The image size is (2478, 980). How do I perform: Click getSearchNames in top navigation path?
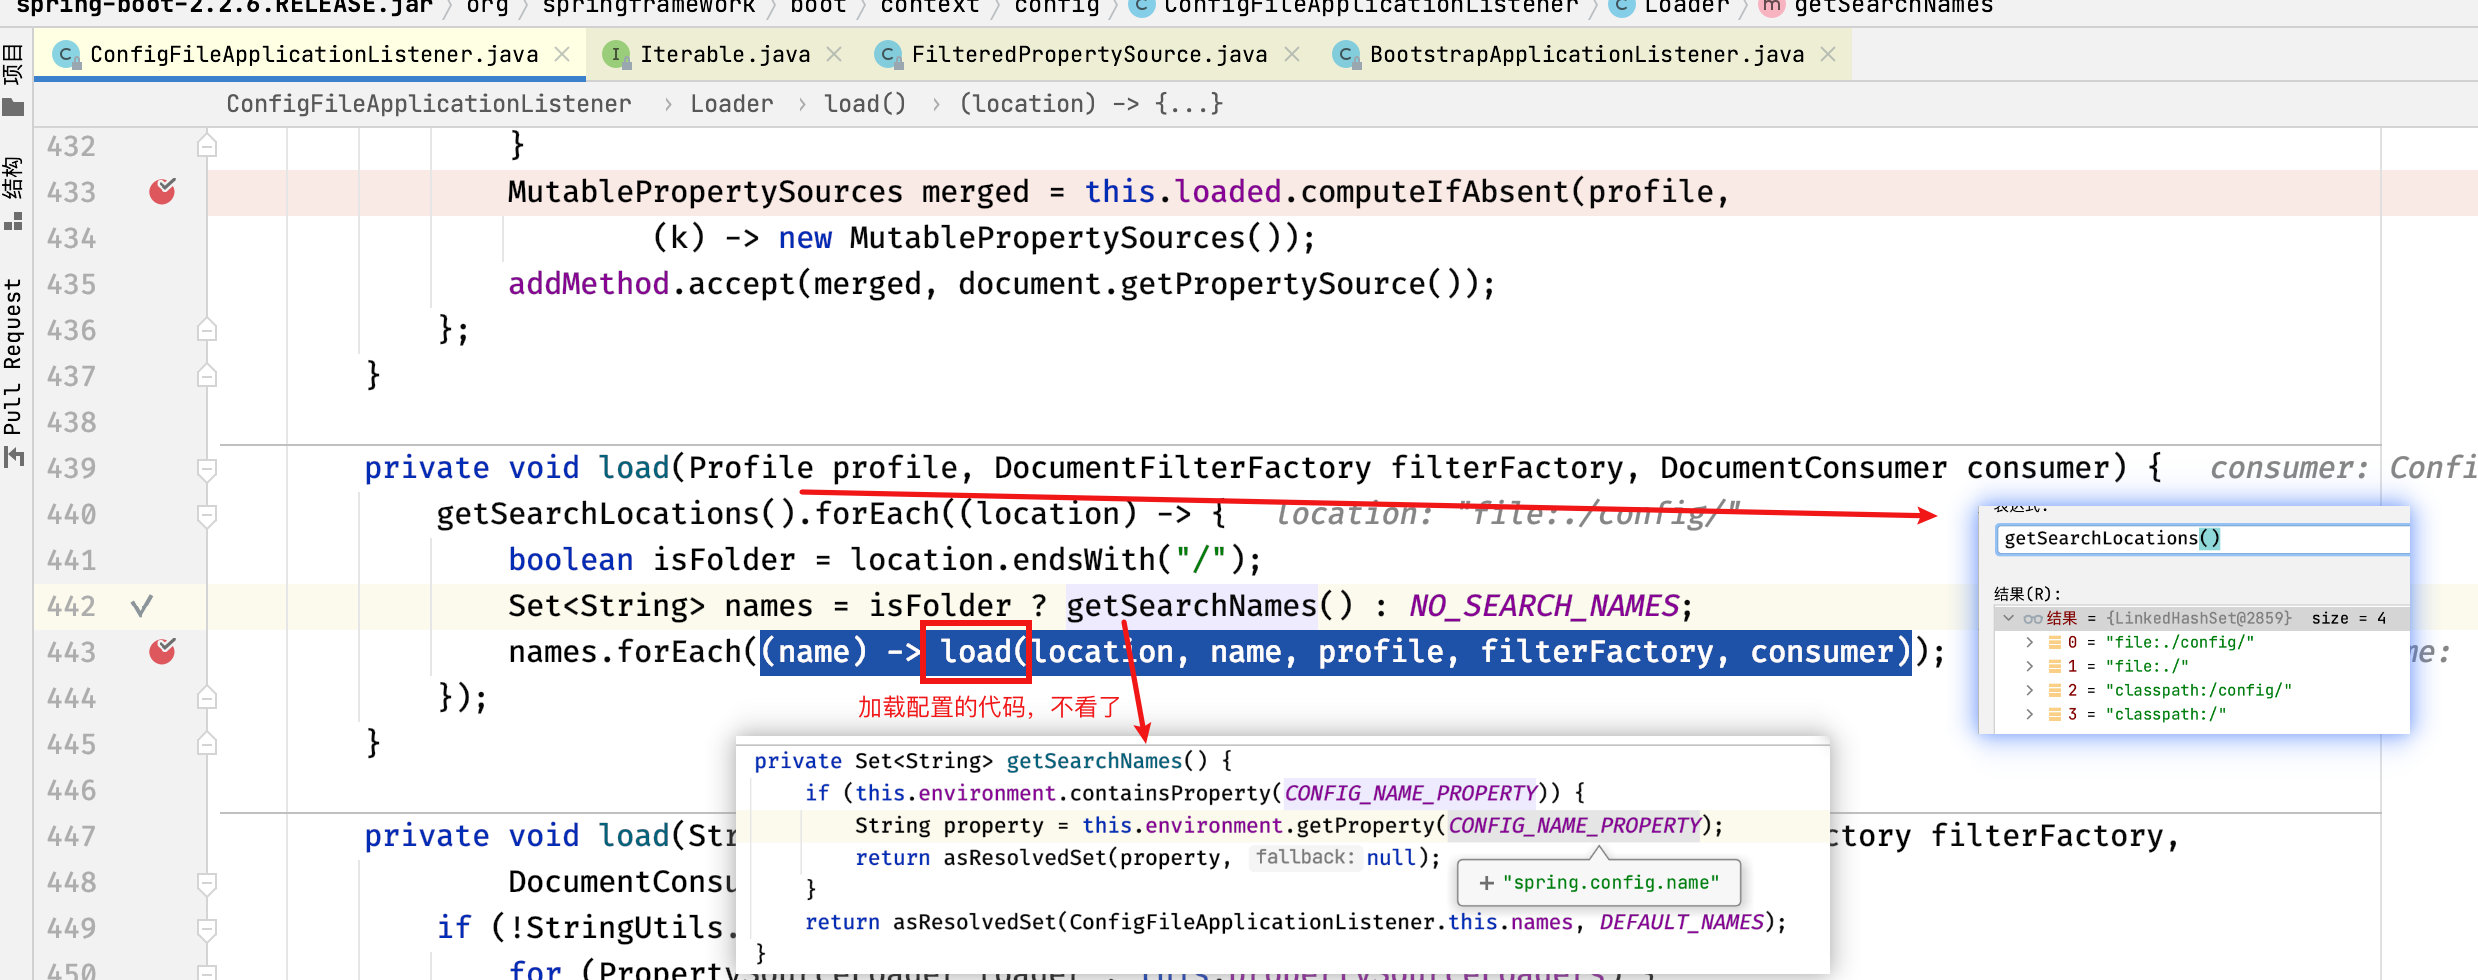(x=1893, y=7)
